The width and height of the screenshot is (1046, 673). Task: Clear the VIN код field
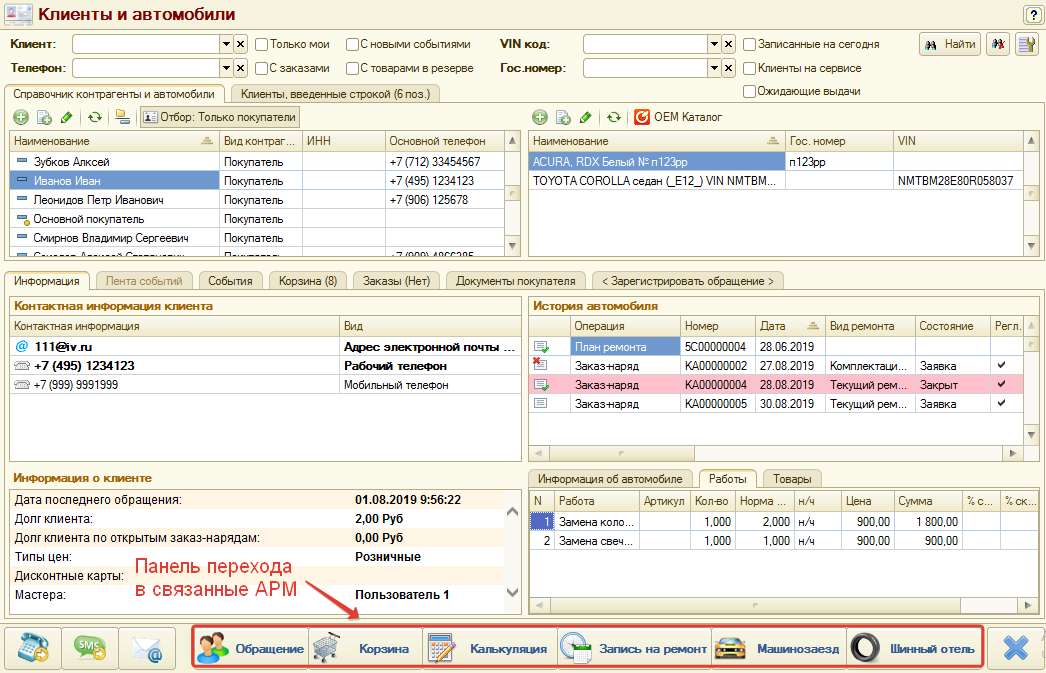click(x=728, y=44)
